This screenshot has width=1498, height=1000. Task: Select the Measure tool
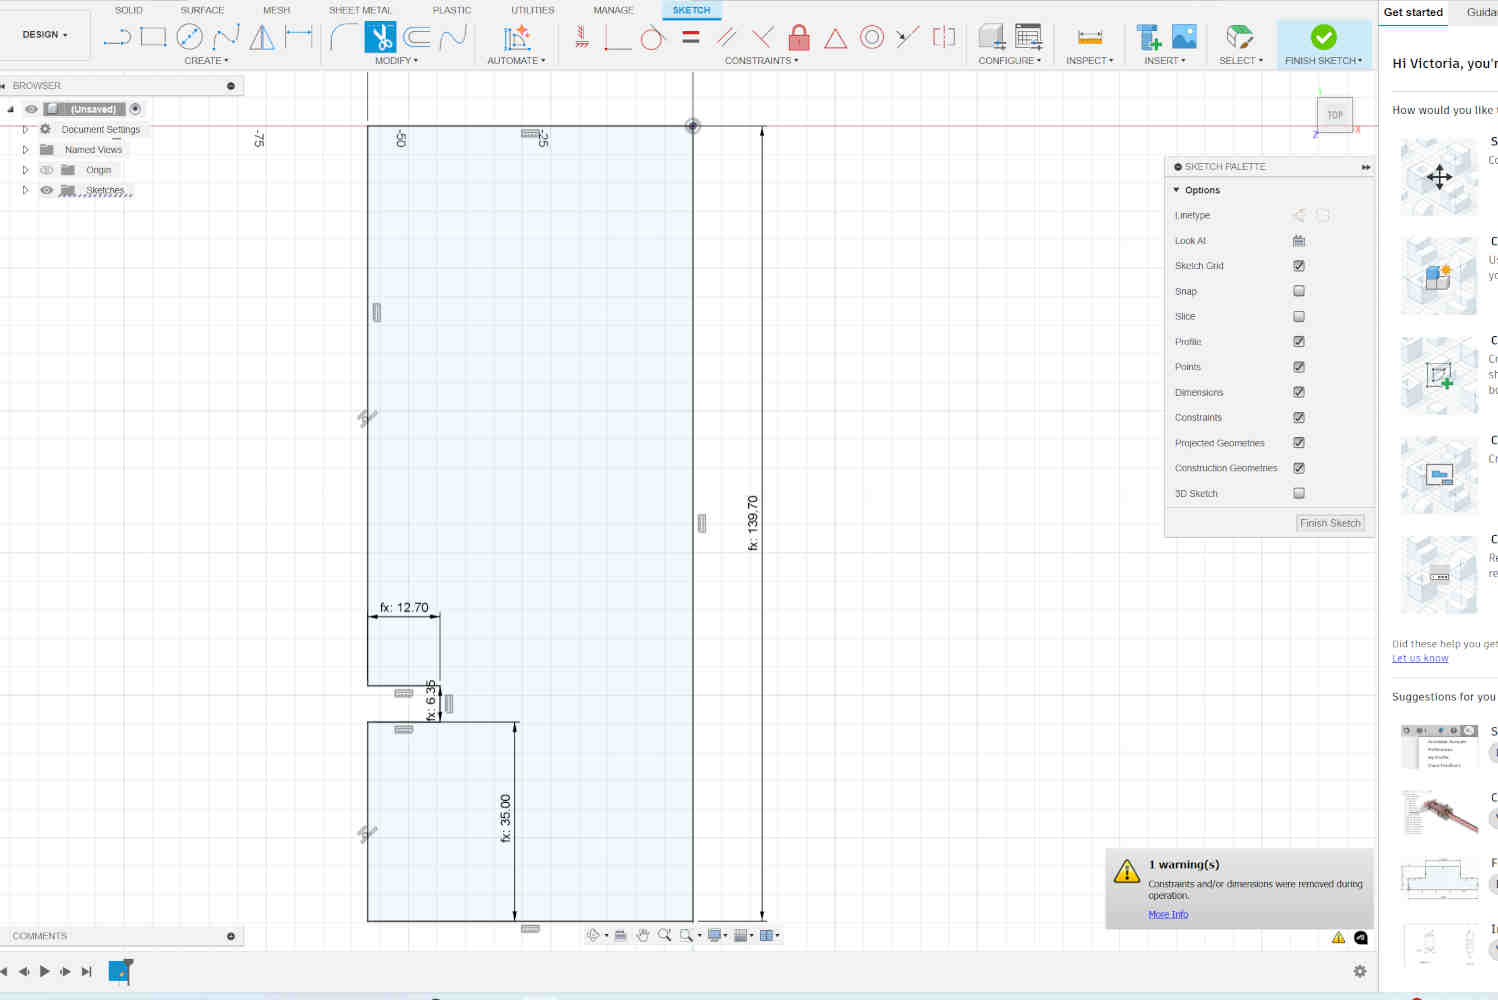pyautogui.click(x=1090, y=38)
